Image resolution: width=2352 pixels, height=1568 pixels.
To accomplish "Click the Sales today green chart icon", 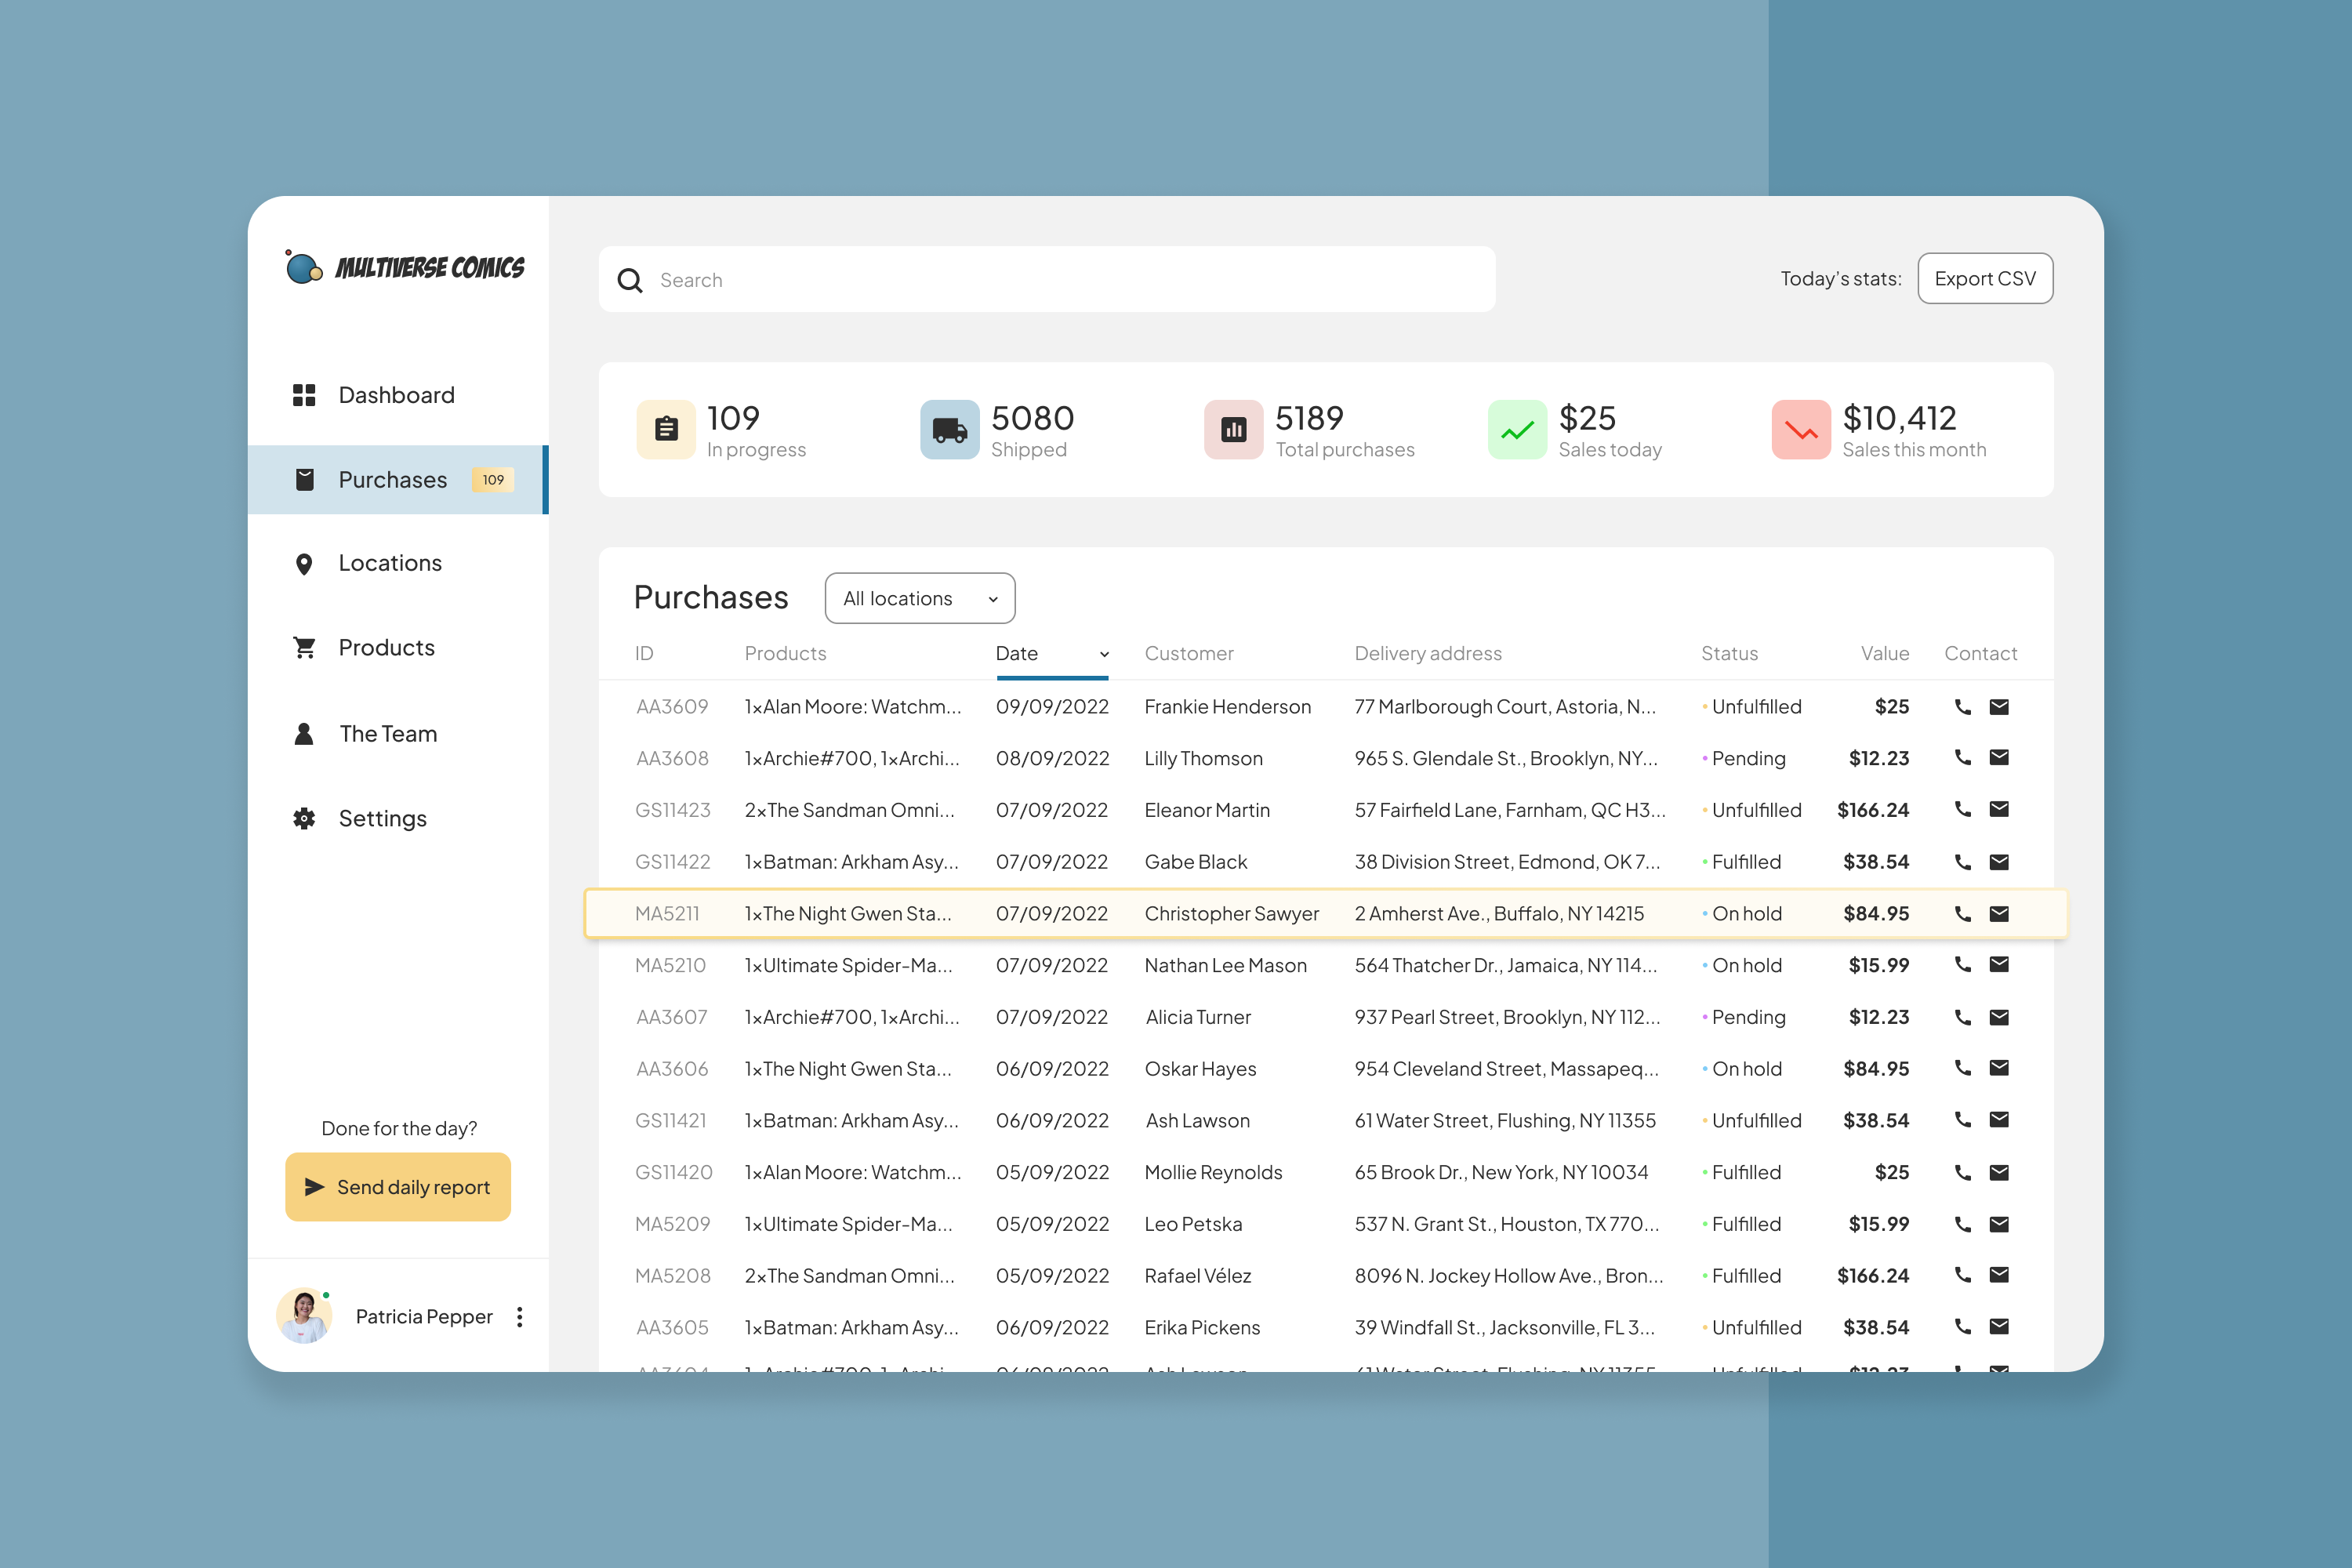I will click(1517, 430).
